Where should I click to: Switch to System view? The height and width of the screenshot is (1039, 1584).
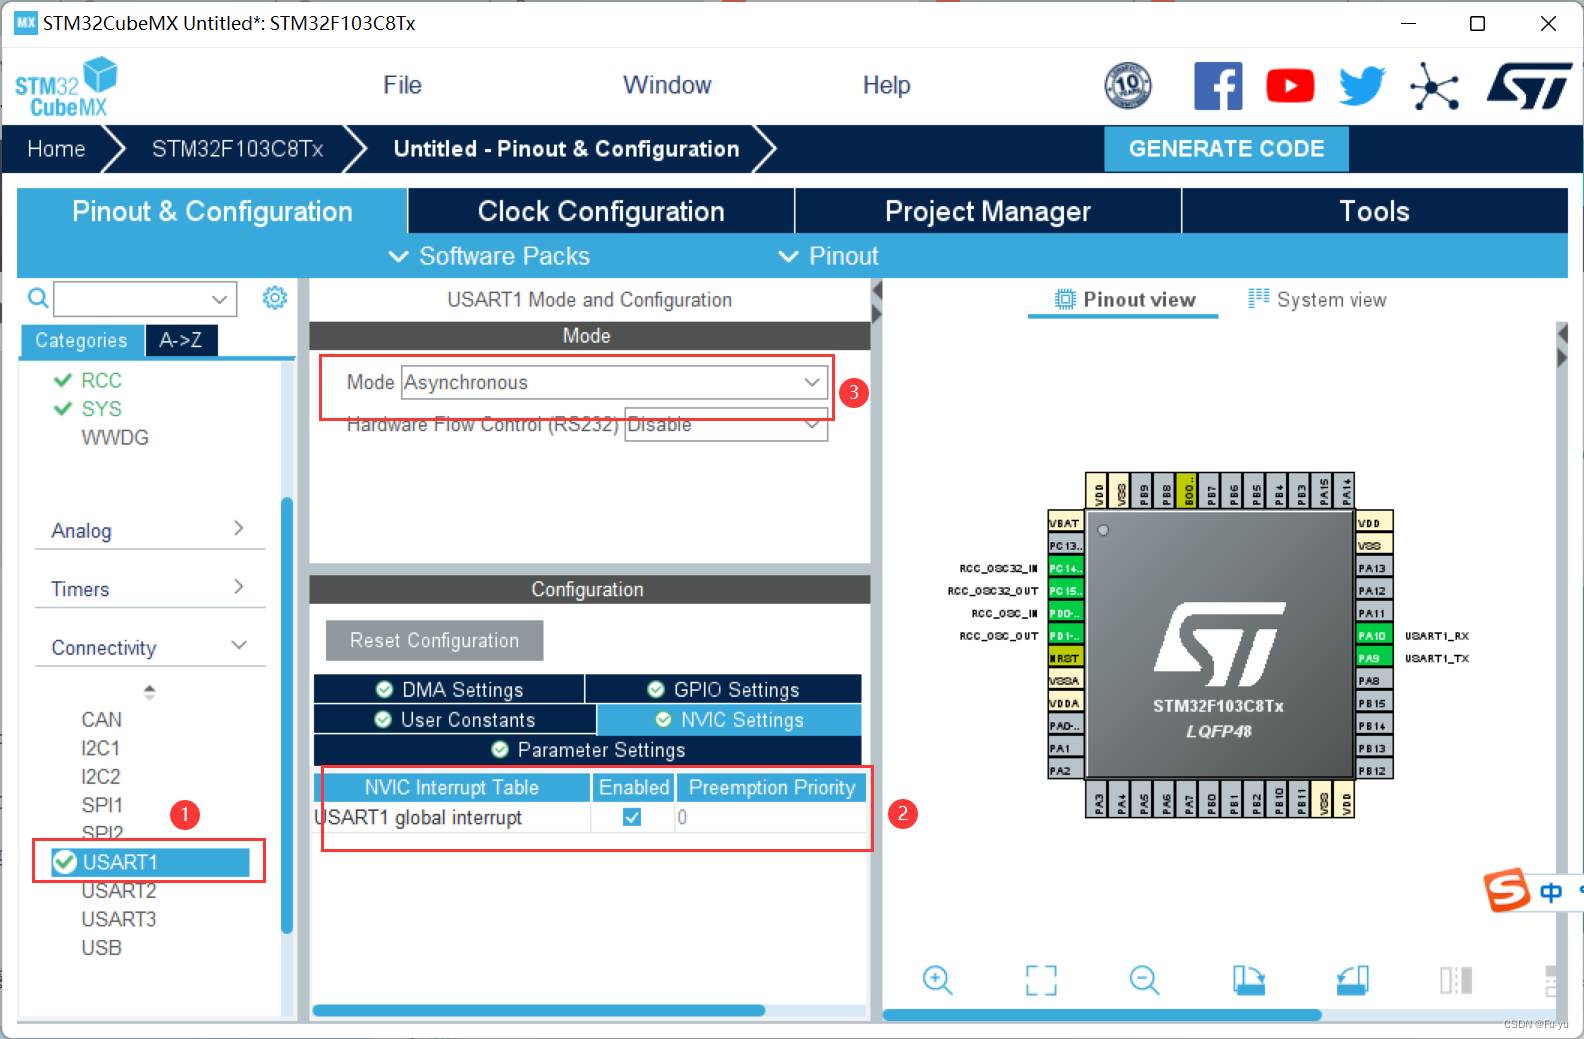pyautogui.click(x=1317, y=299)
